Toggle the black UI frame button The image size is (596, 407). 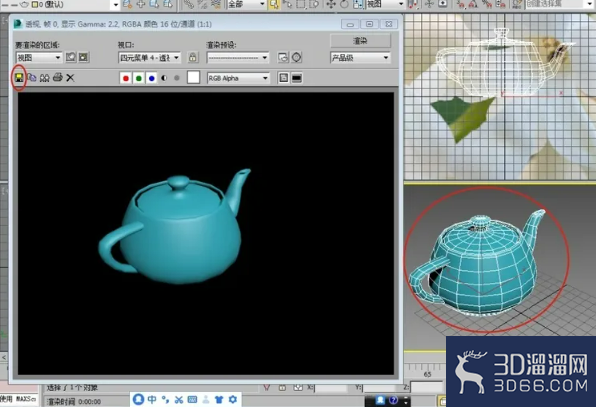coord(296,78)
